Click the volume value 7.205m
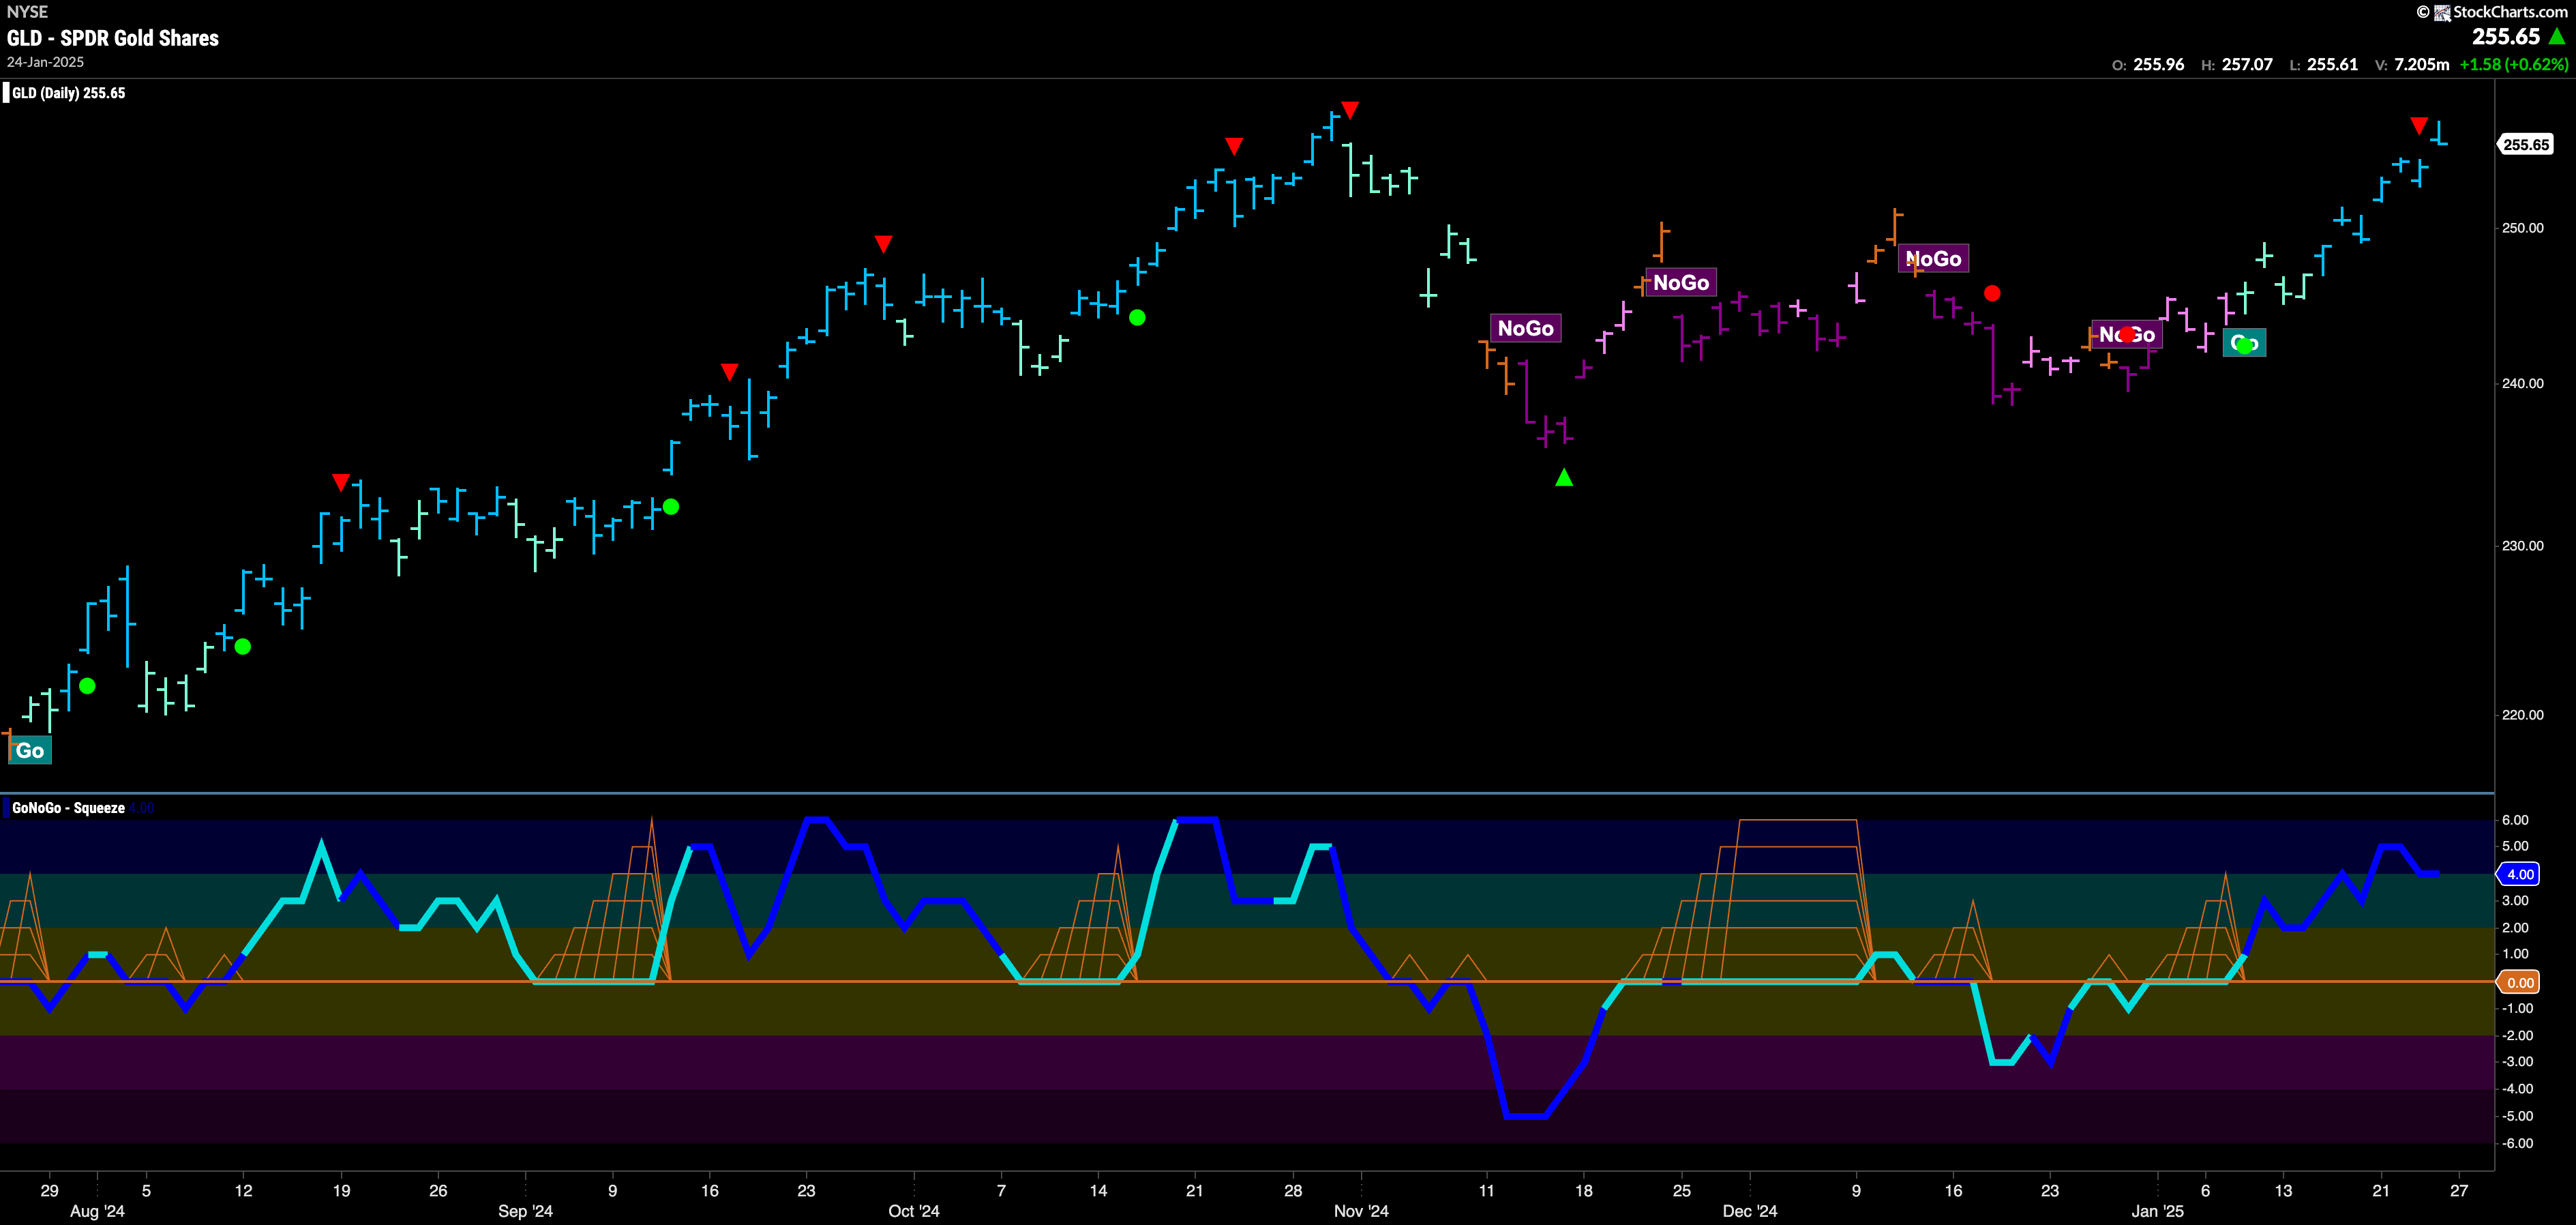The image size is (2576, 1225). pos(2421,64)
